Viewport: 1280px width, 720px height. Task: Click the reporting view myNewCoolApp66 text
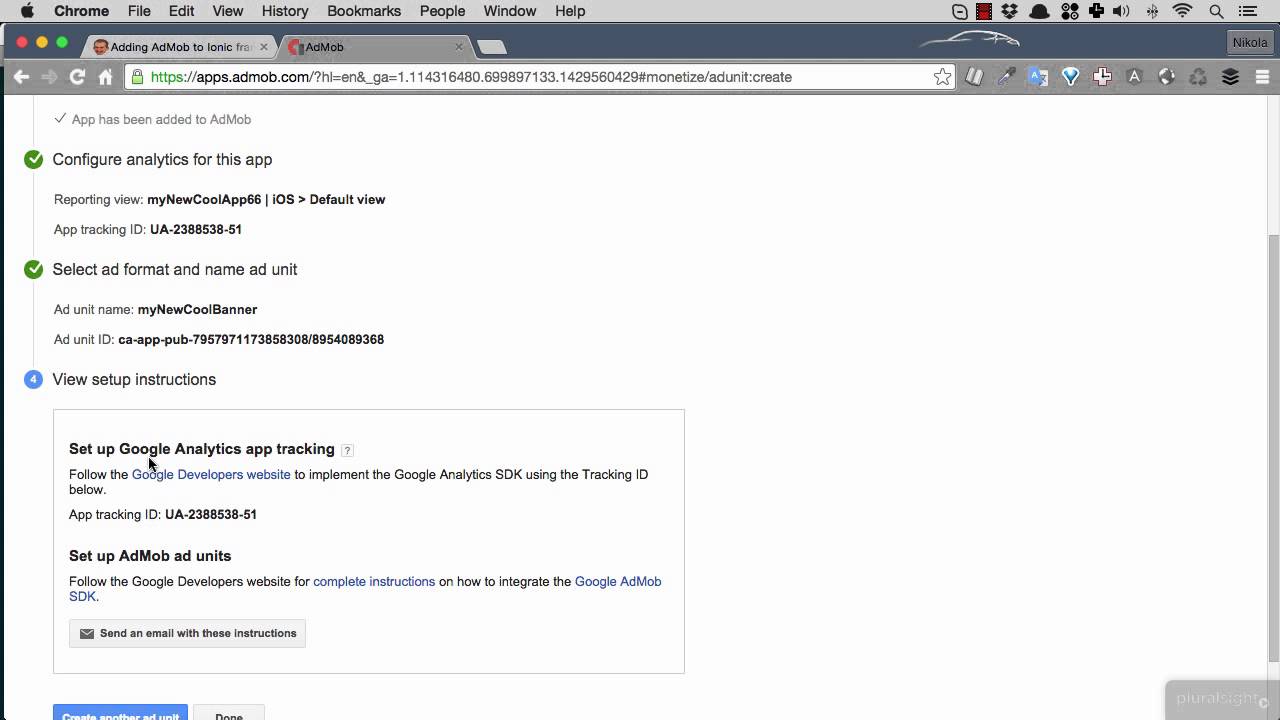click(266, 200)
